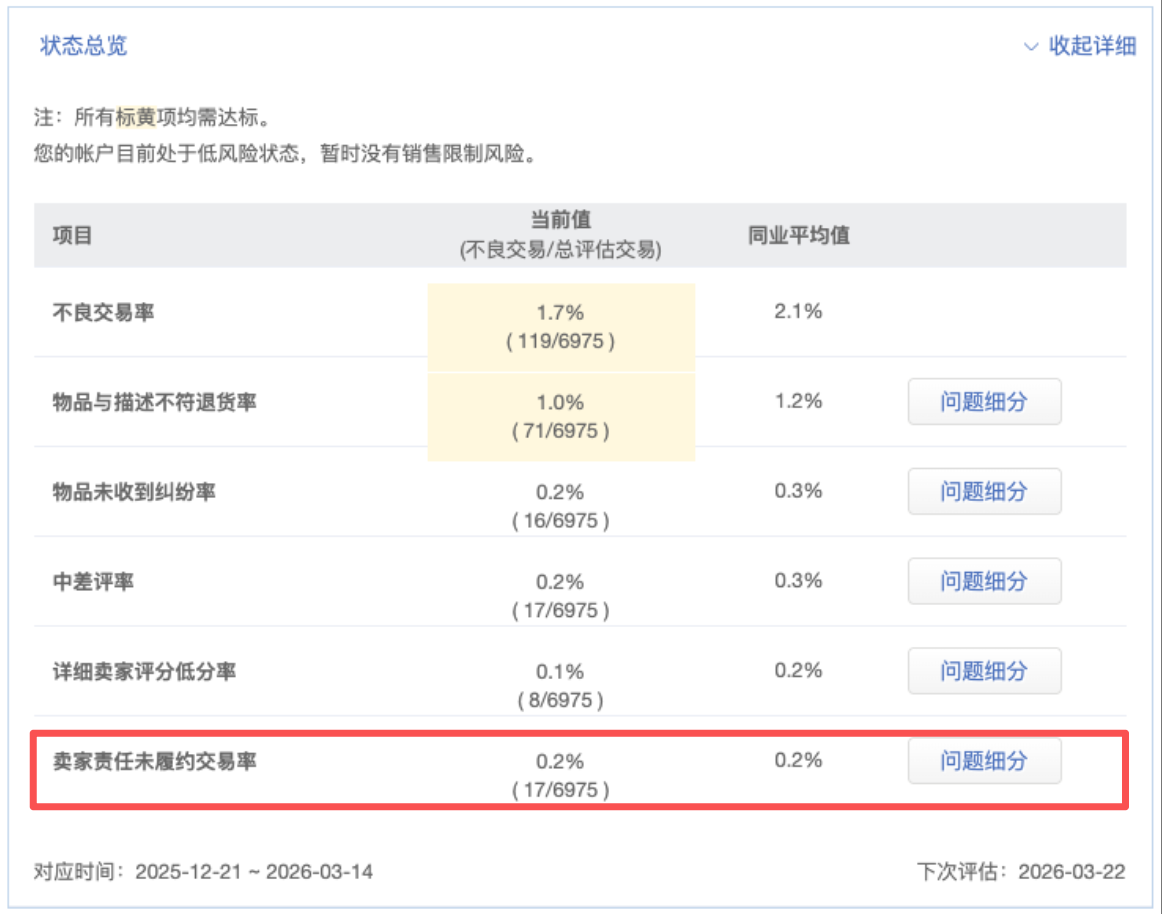This screenshot has width=1162, height=914.
Task: Open 问题细分 for 物品与描述不符退货率
Action: (984, 402)
